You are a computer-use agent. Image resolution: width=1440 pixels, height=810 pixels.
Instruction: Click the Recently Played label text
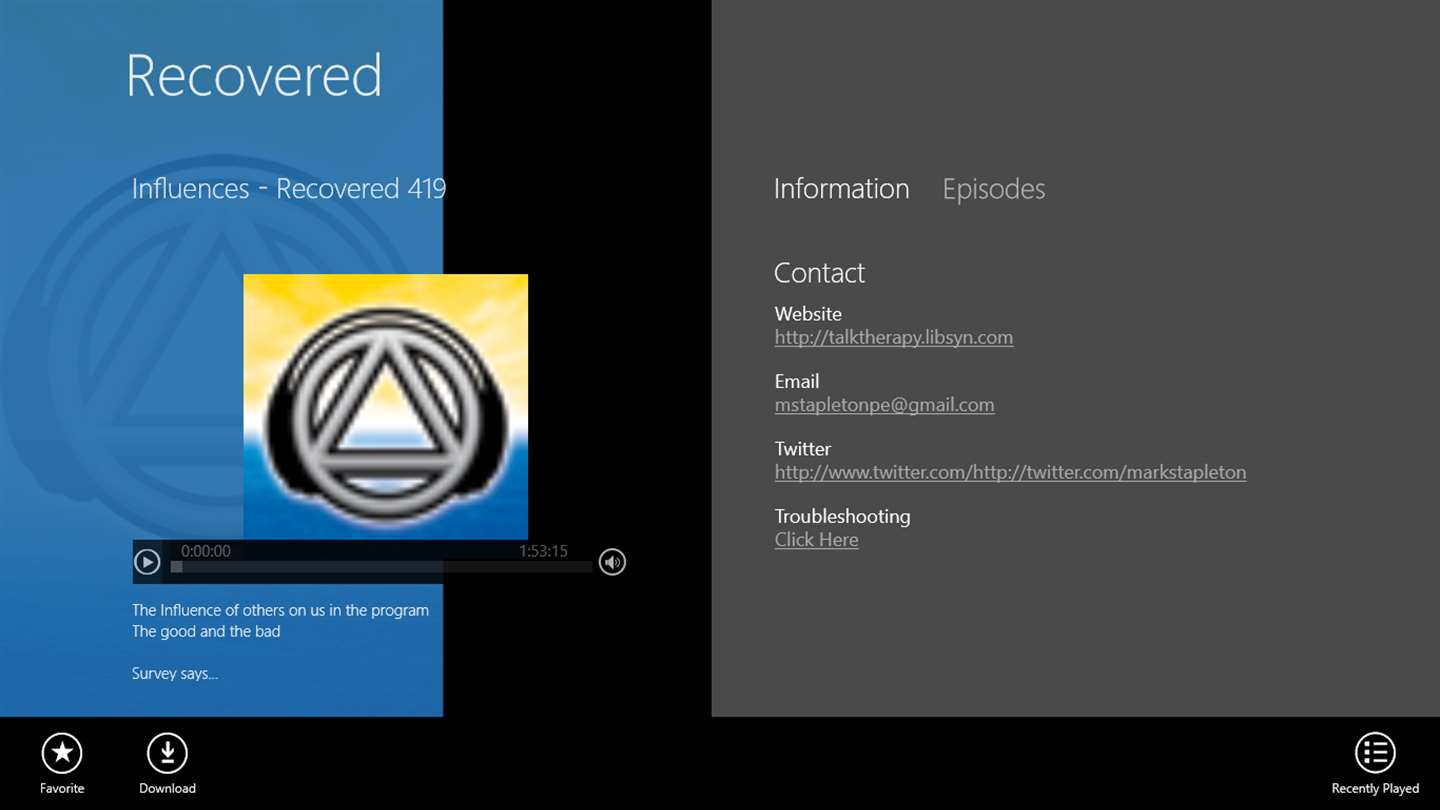pos(1375,788)
